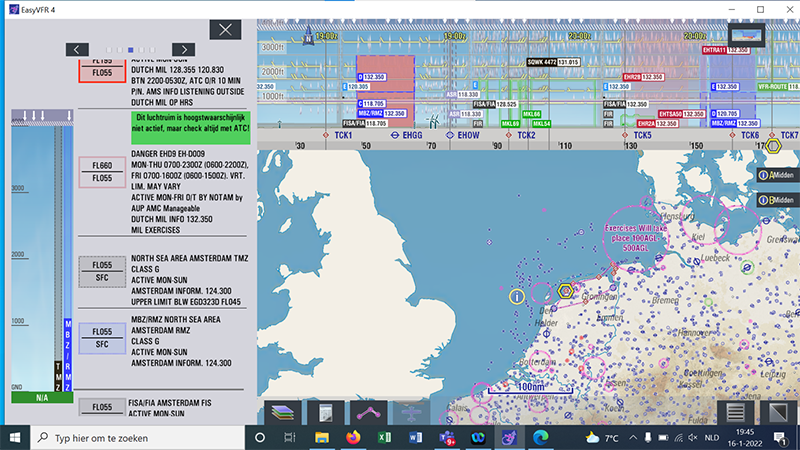Click the diagonal contrast icon at bottom right
The width and height of the screenshot is (800, 450).
coord(775,411)
